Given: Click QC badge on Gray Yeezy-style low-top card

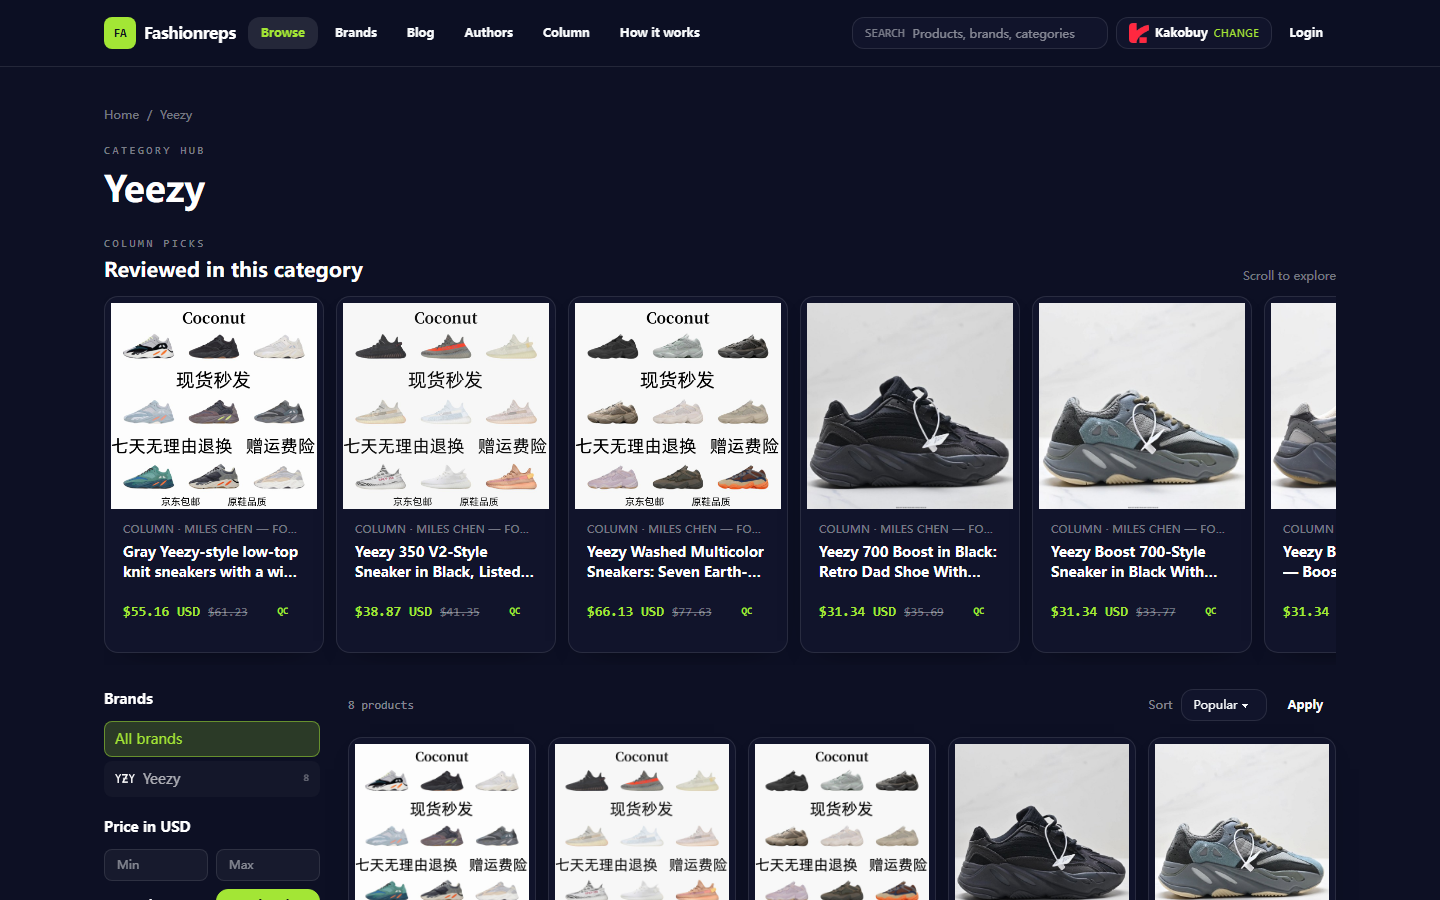Looking at the screenshot, I should click(283, 611).
